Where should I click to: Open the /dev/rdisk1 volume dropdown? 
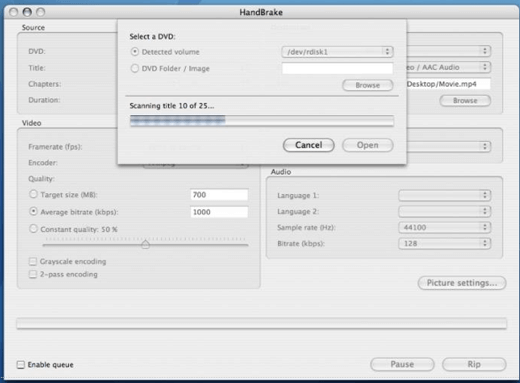coord(337,52)
